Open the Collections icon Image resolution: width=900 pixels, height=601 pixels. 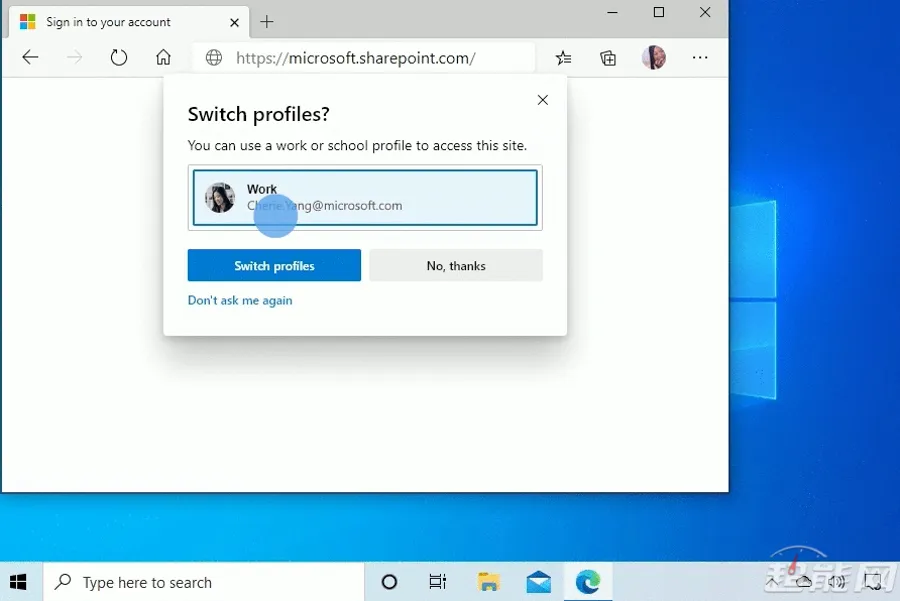(x=608, y=57)
